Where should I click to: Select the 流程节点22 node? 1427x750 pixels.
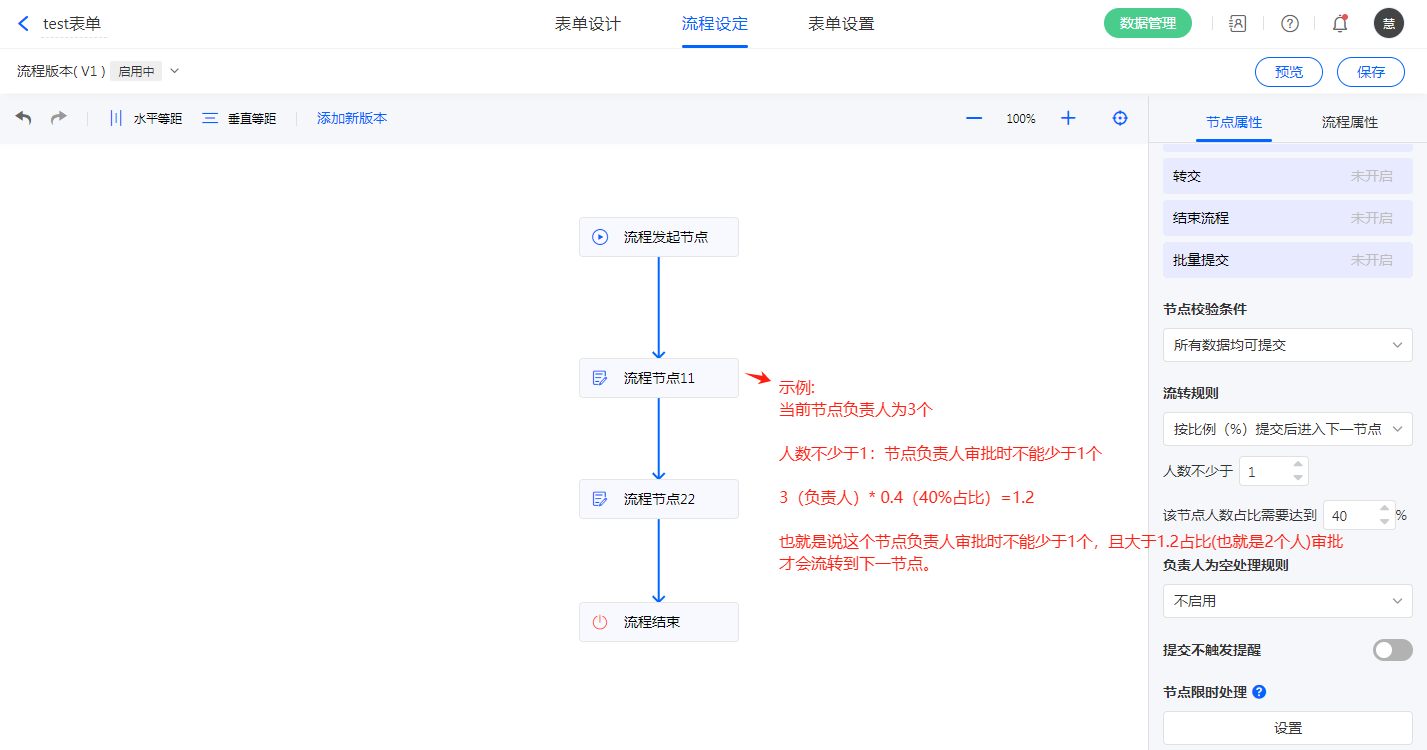tap(658, 499)
